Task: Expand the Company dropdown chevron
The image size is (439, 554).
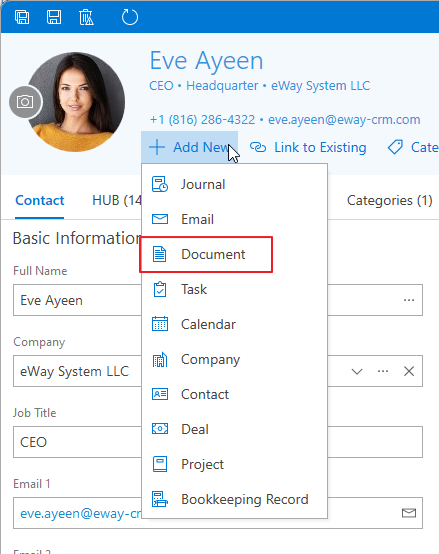Action: (357, 371)
